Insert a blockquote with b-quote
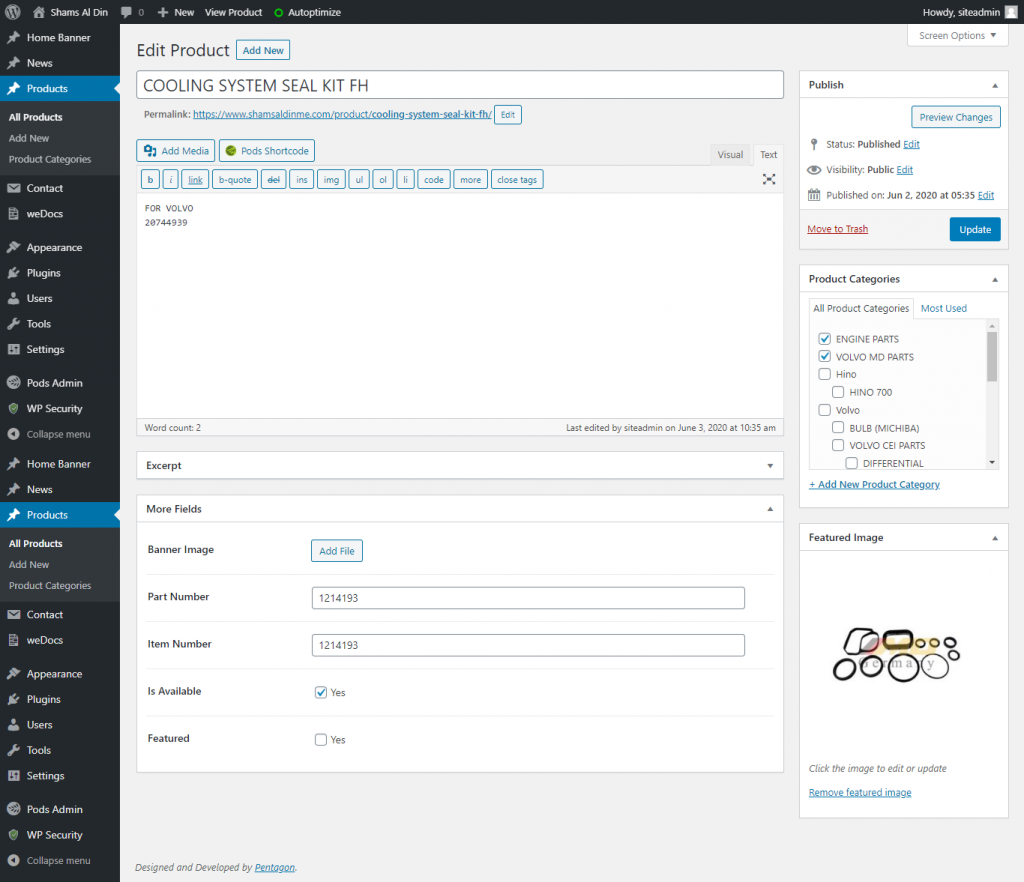This screenshot has height=882, width=1024. pos(235,180)
